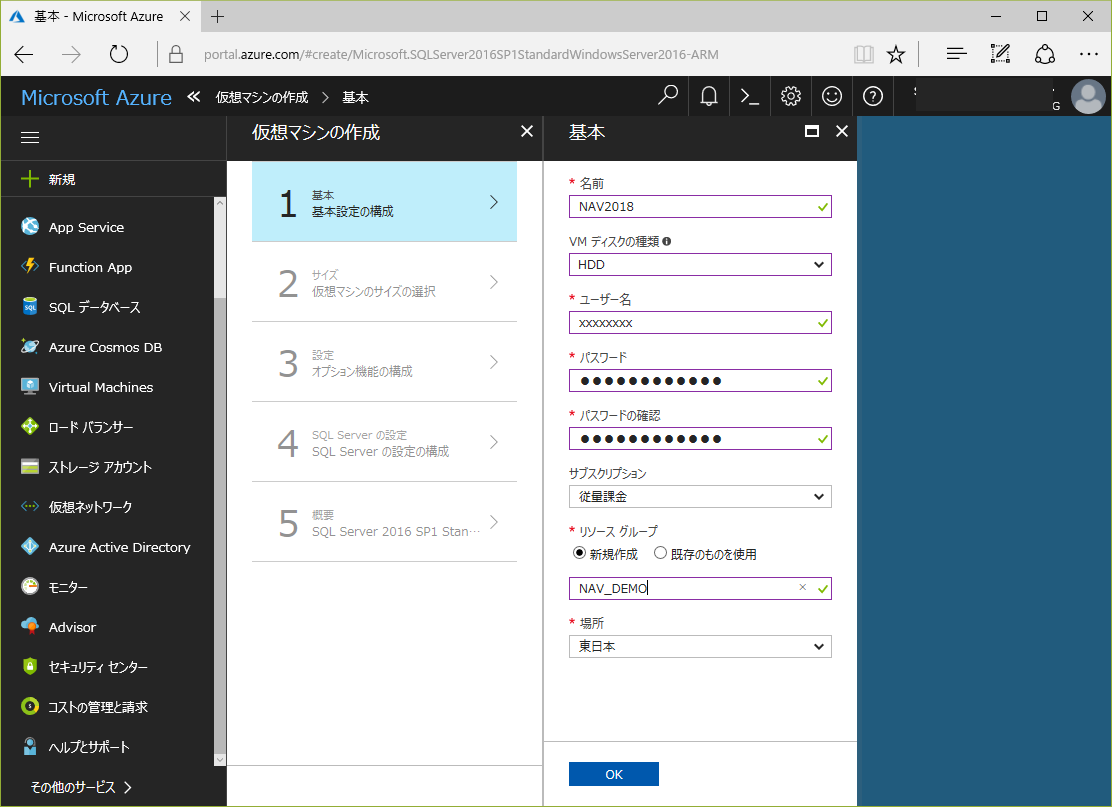Open the Azure Cosmos DB icon

pyautogui.click(x=30, y=346)
